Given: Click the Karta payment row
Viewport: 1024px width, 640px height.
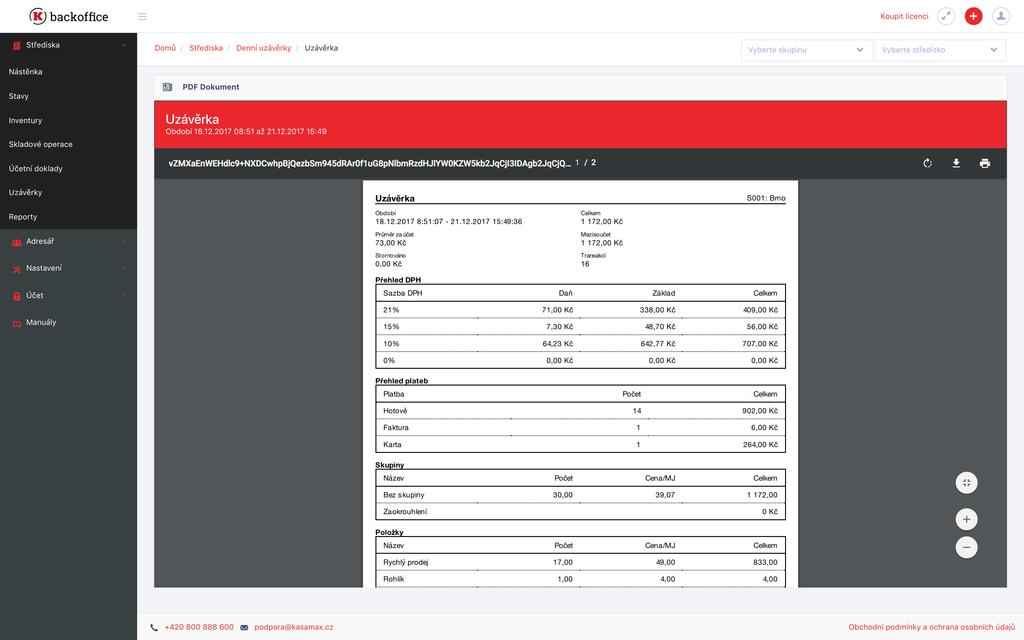Looking at the screenshot, I should point(581,445).
